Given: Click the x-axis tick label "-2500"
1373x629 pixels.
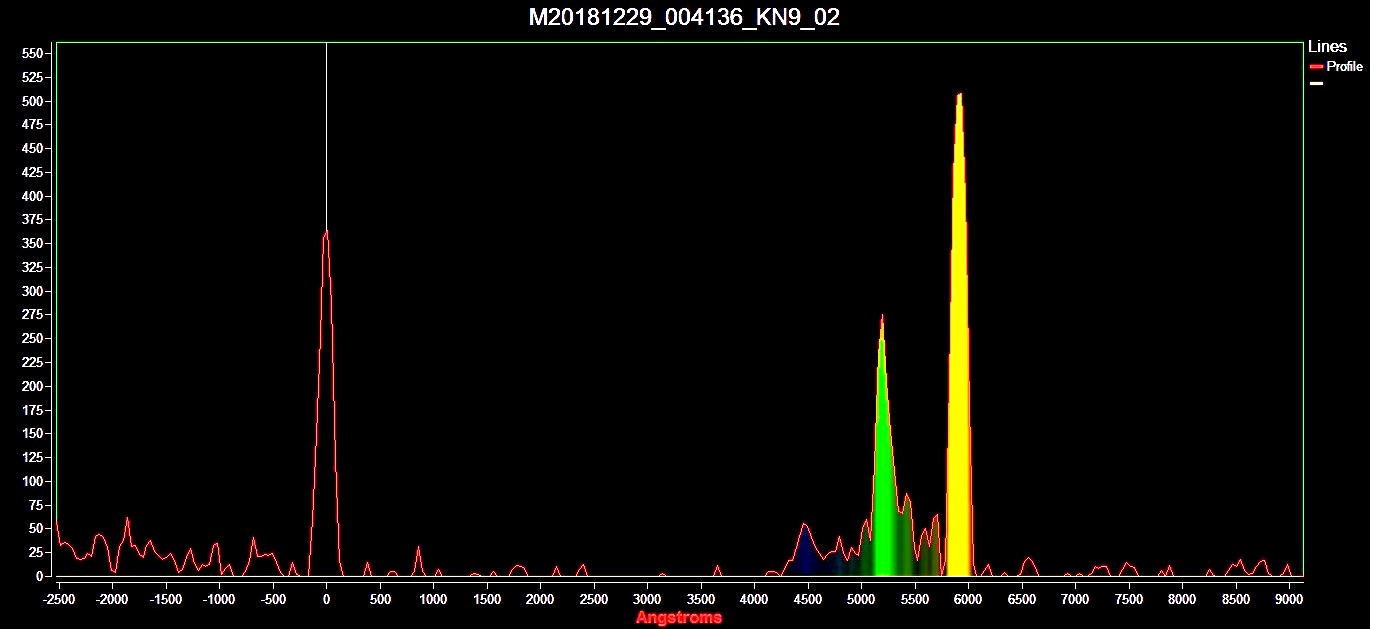Looking at the screenshot, I should click(x=58, y=599).
